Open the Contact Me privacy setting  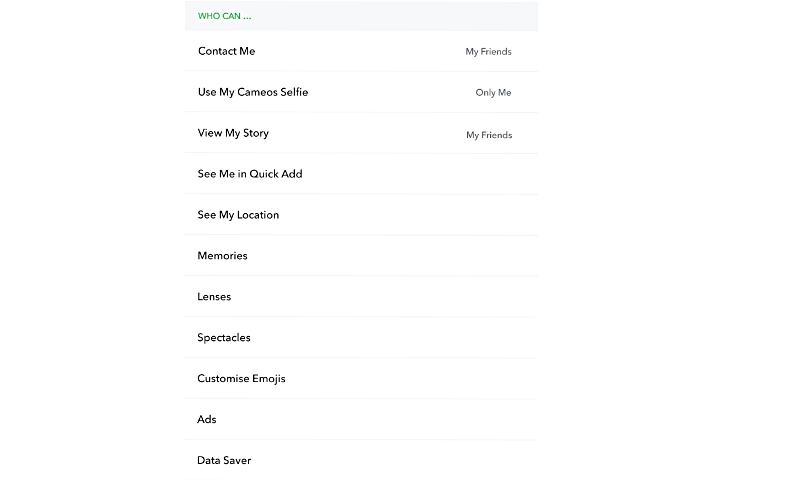point(227,51)
